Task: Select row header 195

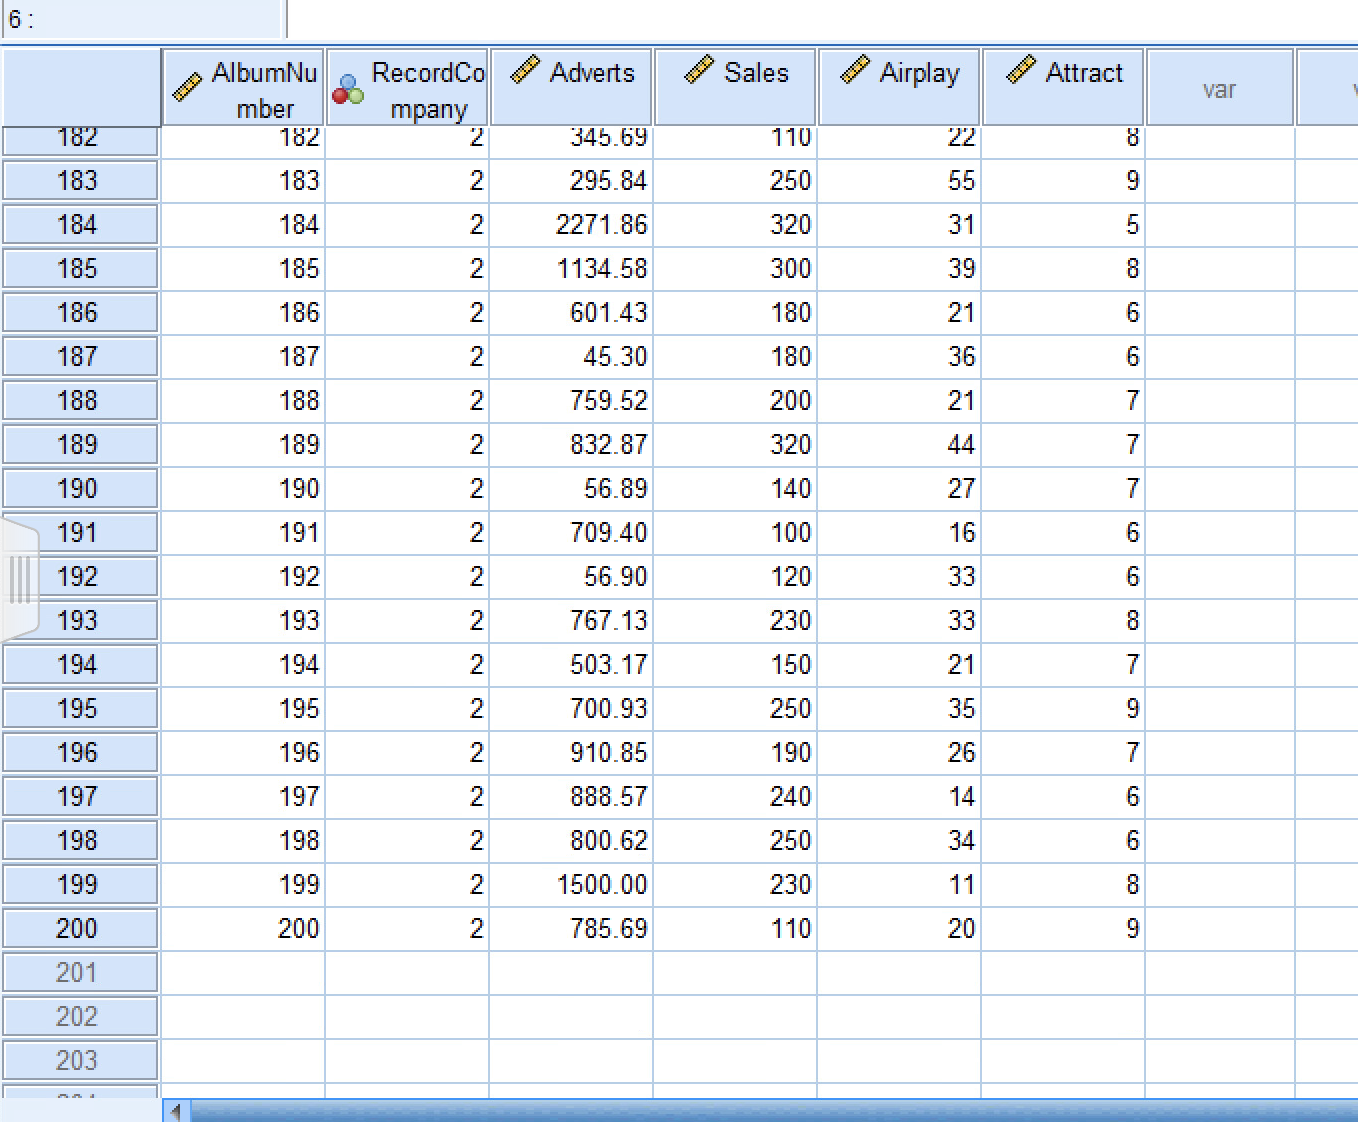Action: [80, 709]
